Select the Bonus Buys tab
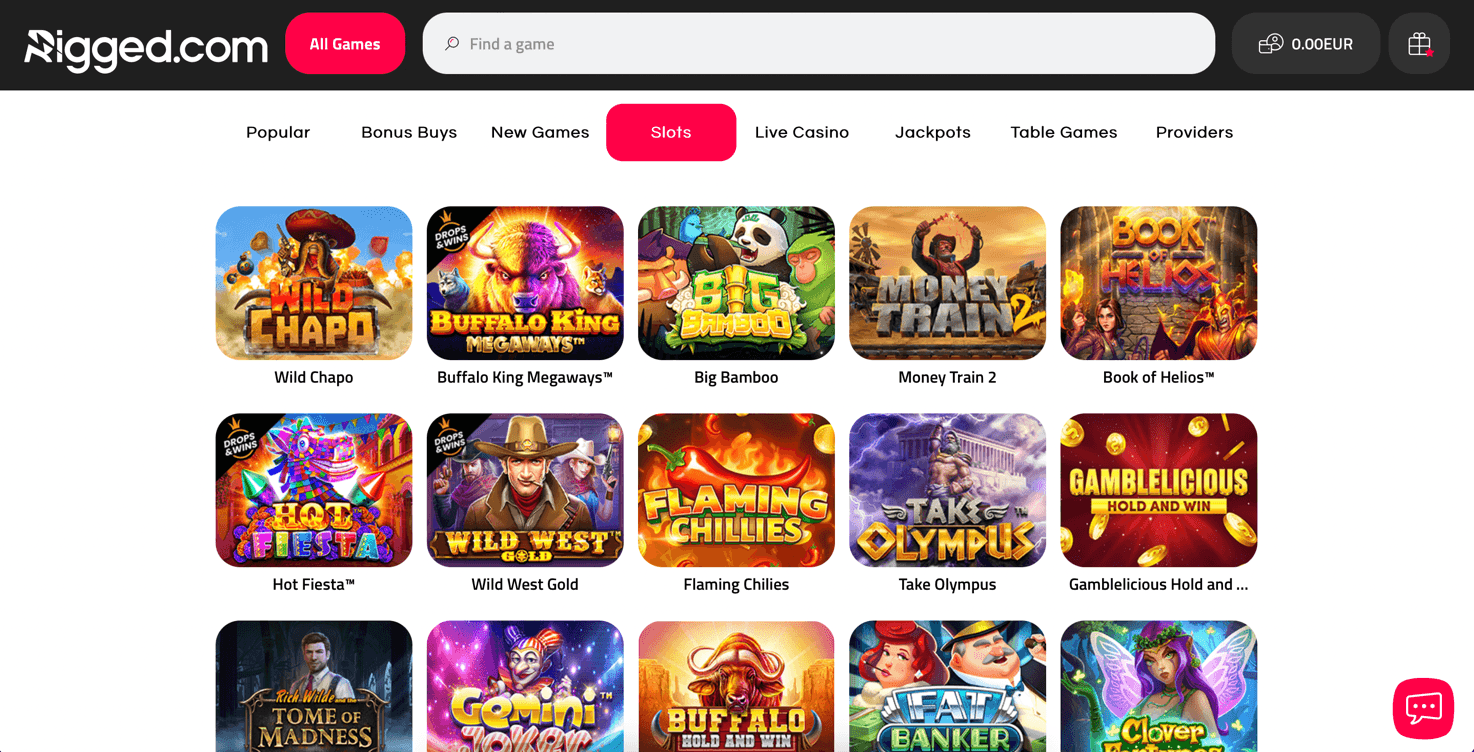This screenshot has width=1474, height=752. (409, 132)
